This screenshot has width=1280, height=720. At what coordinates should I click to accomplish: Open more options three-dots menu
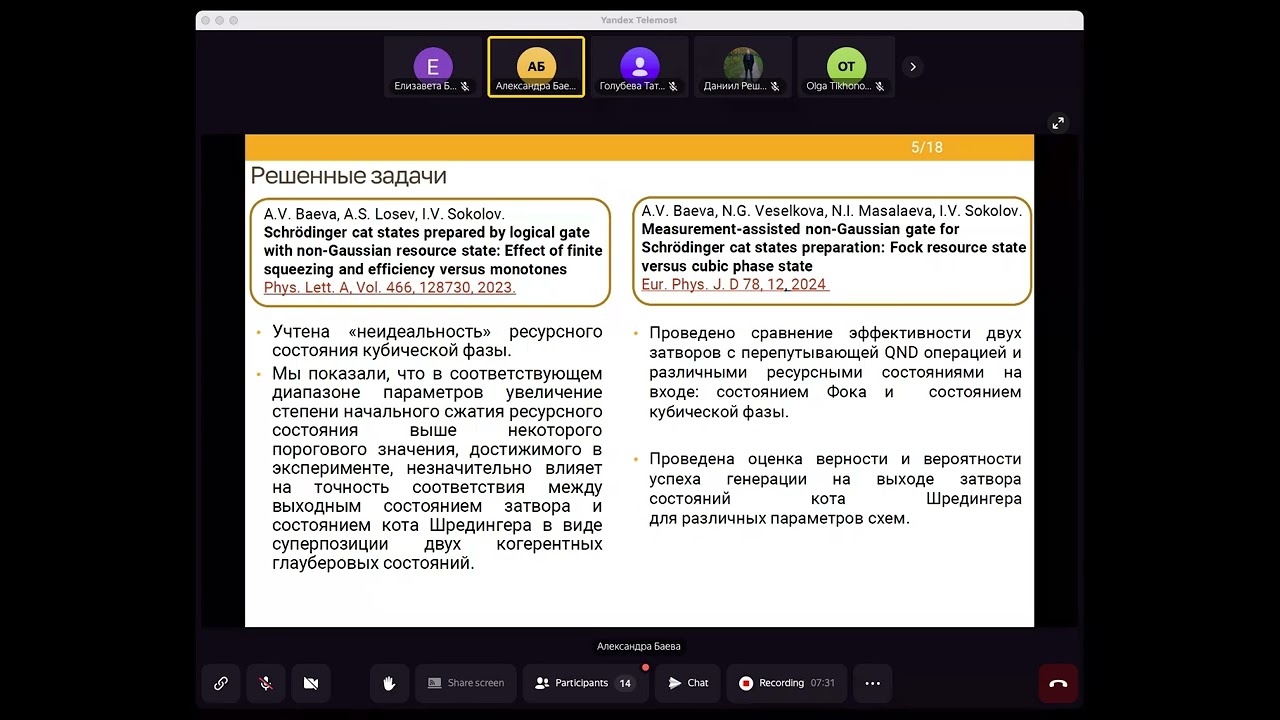tap(872, 683)
